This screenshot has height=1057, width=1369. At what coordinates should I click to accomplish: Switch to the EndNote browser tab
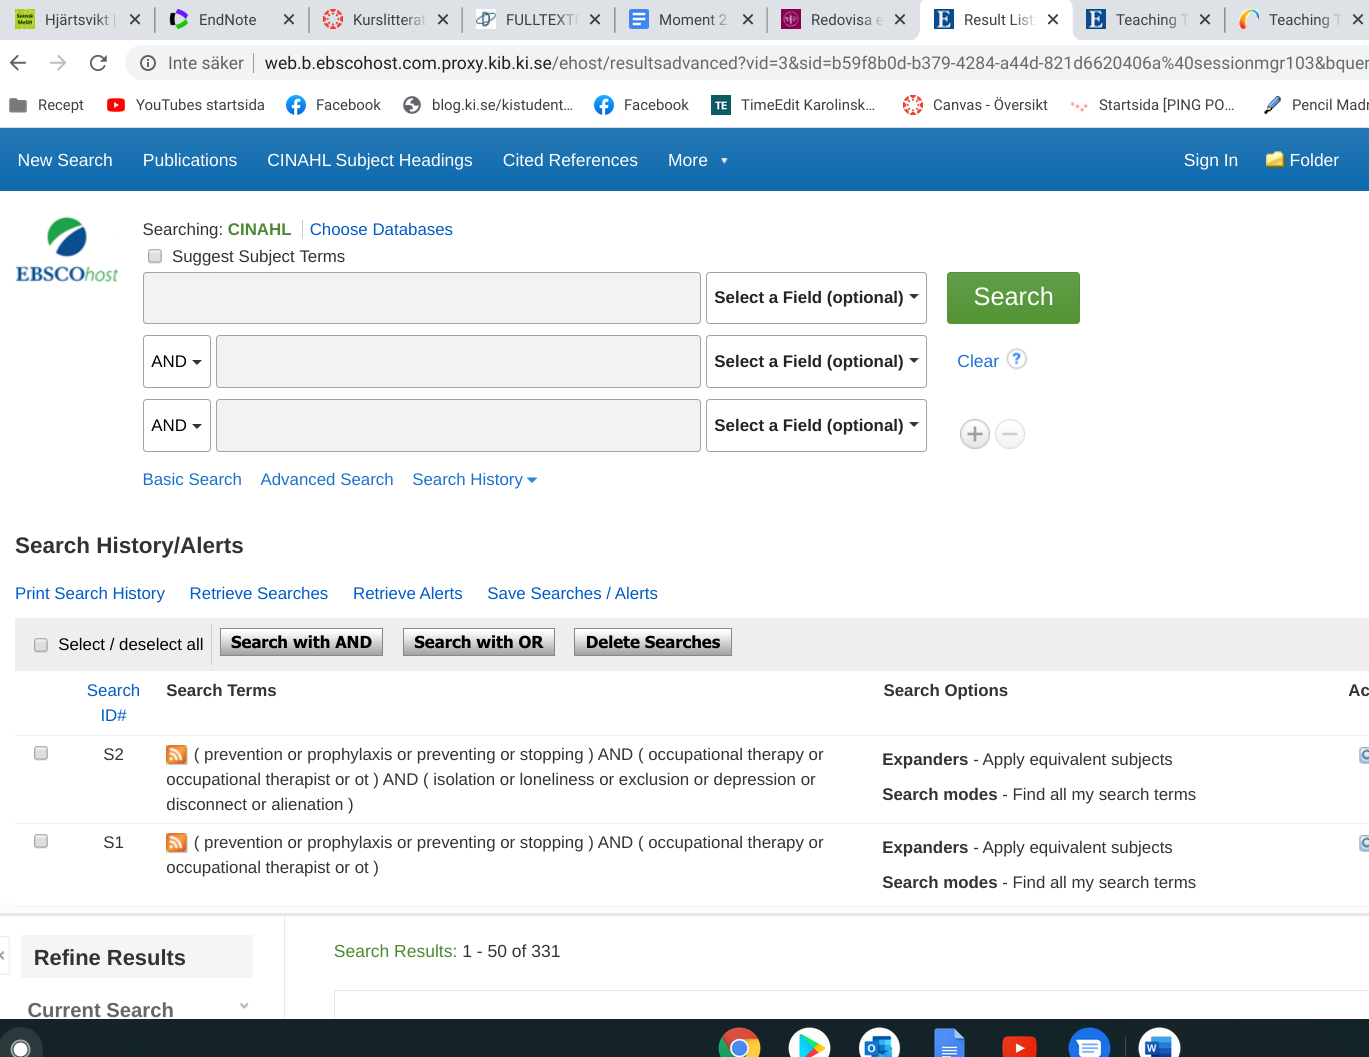[x=227, y=20]
